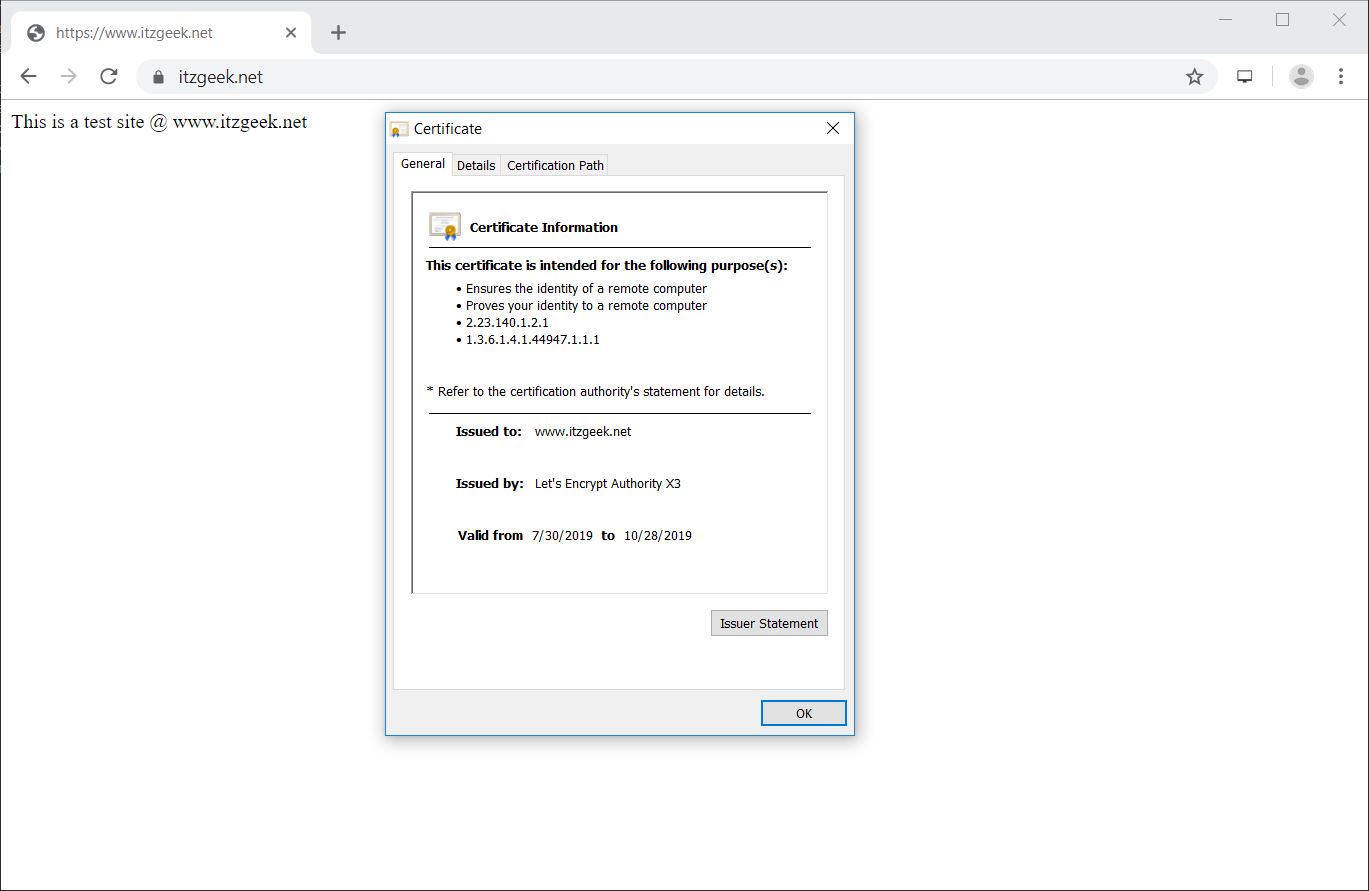Open the Certification Path tab
1369x891 pixels.
554,164
